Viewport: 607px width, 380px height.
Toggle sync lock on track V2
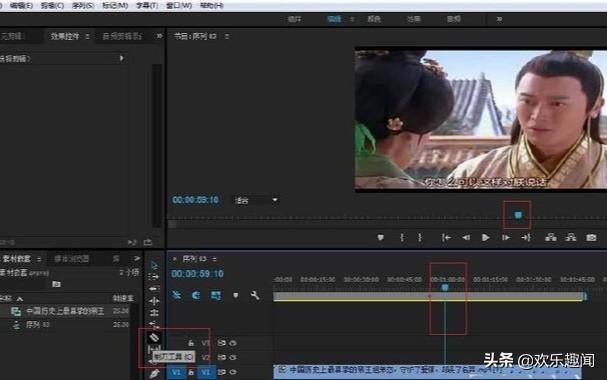point(221,357)
